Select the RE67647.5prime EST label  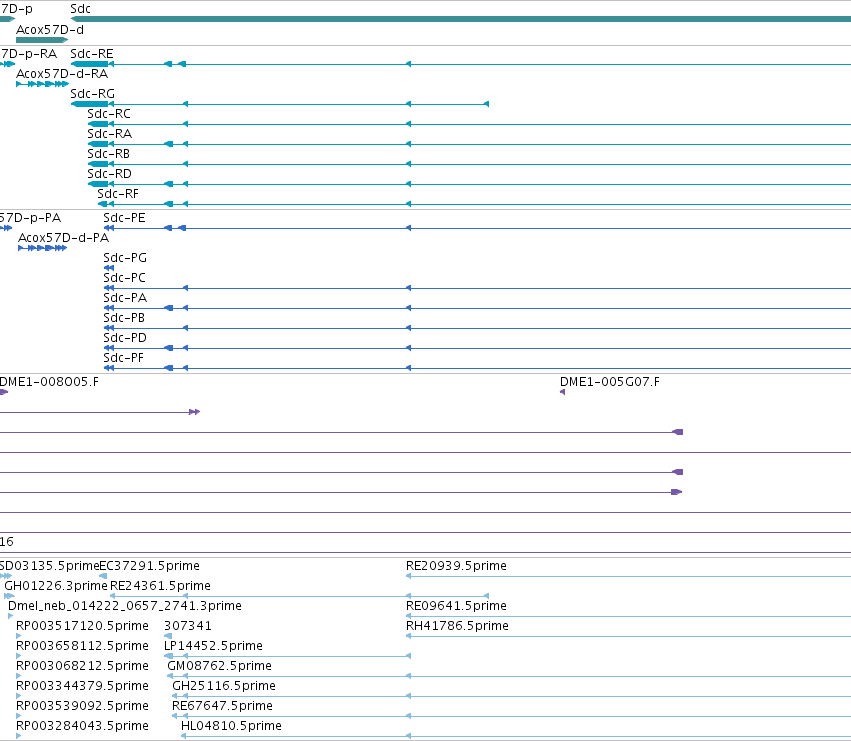222,706
